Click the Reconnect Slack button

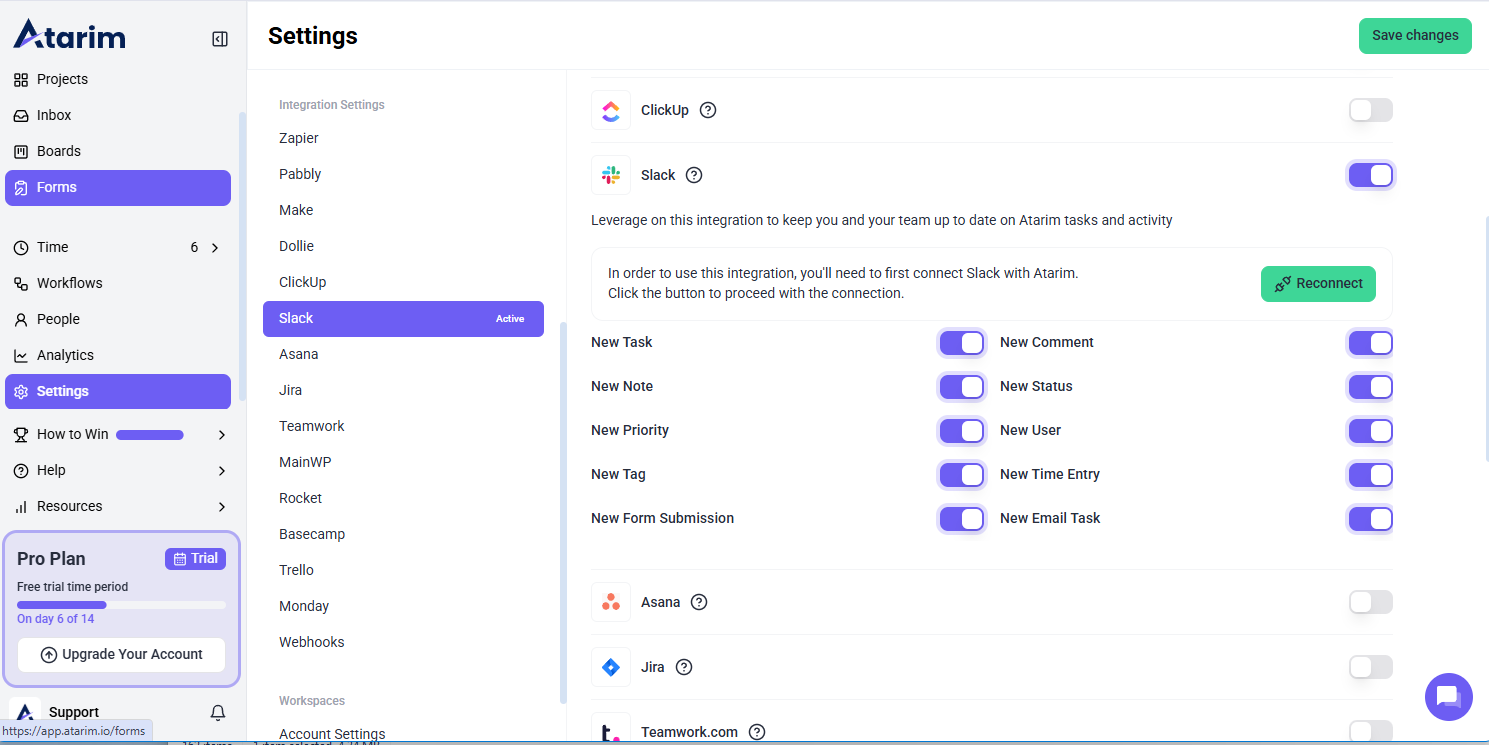(x=1318, y=284)
